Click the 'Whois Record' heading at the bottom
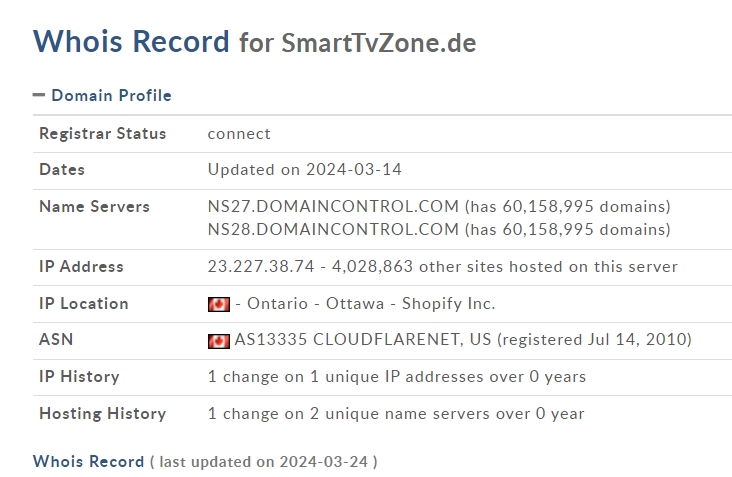The image size is (732, 477). [88, 462]
